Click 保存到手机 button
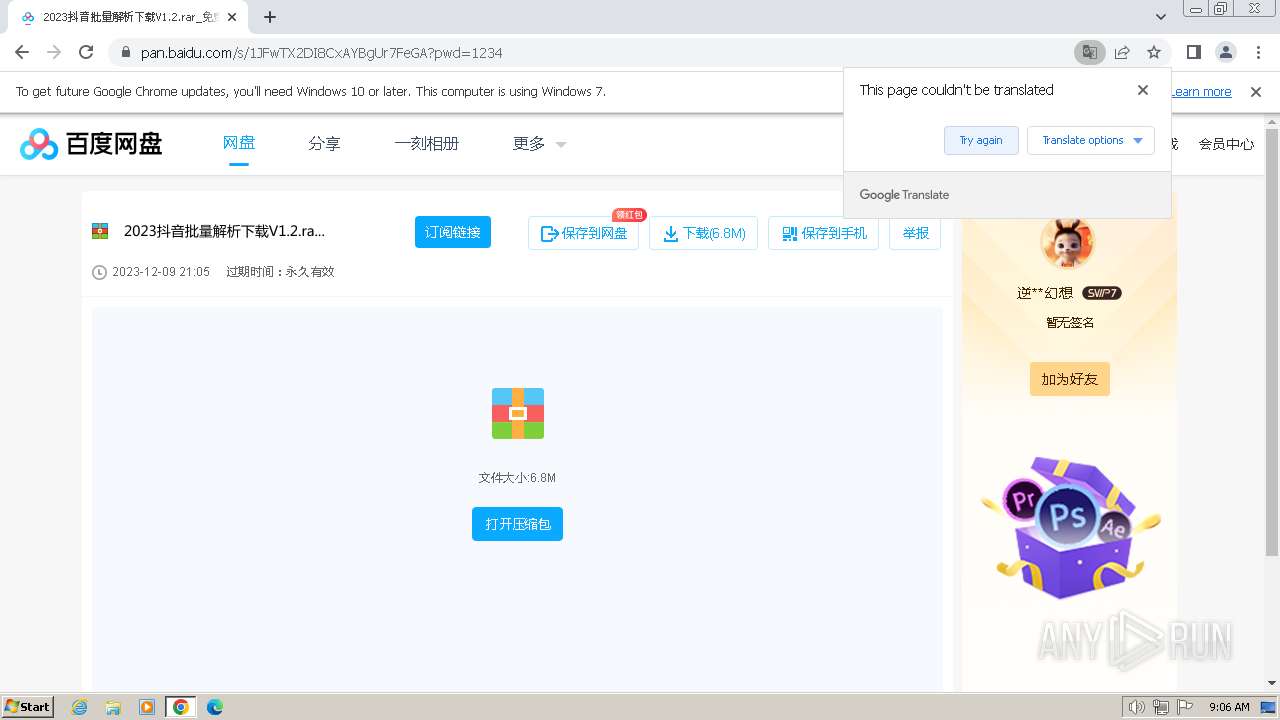Screen dimensions: 1280x720 (x=823, y=233)
